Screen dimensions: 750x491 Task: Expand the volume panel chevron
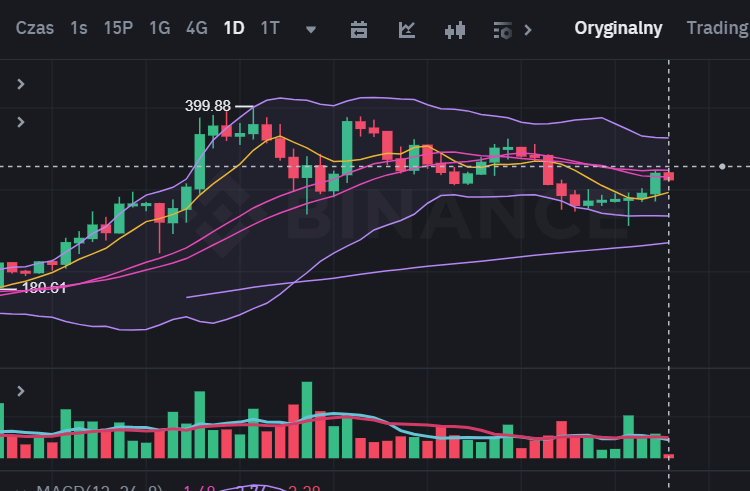pyautogui.click(x=21, y=392)
